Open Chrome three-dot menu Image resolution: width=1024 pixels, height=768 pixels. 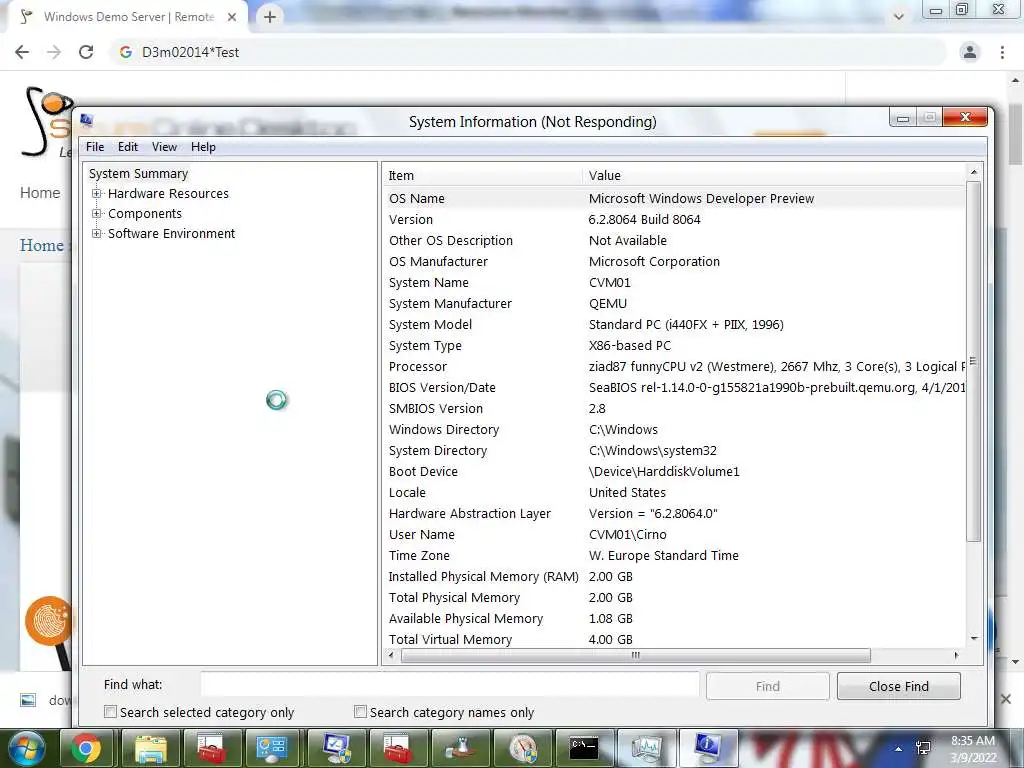tap(1002, 52)
